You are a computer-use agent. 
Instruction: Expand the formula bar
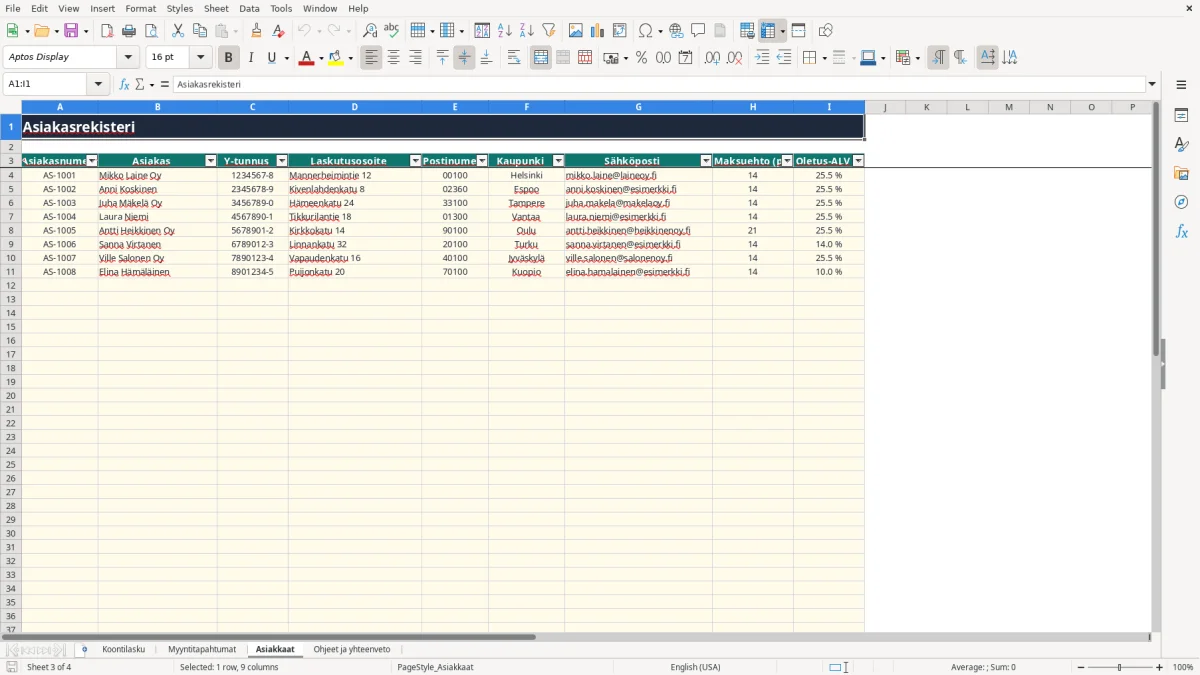[x=1152, y=84]
